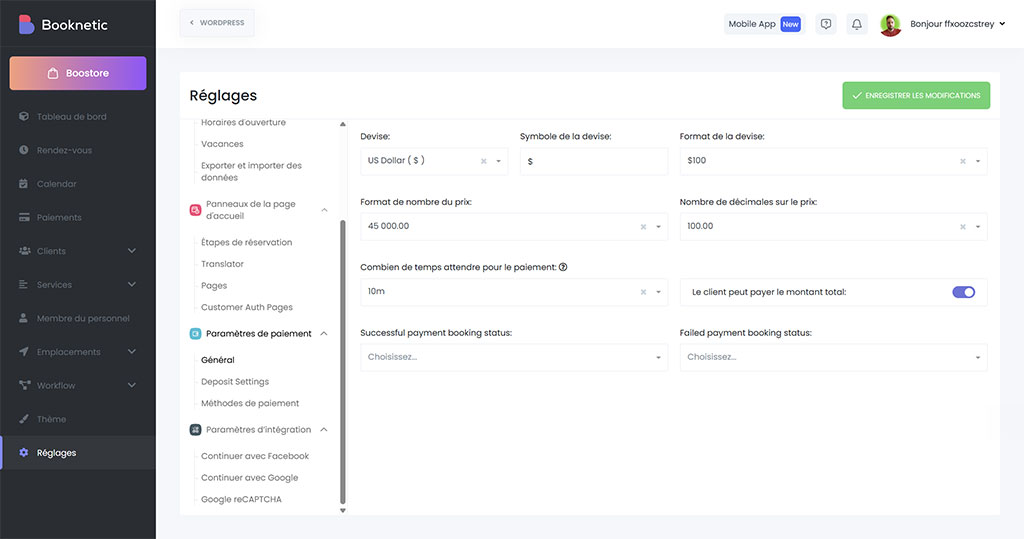Open Failed payment booking status dropdown
The width and height of the screenshot is (1024, 539).
pyautogui.click(x=833, y=357)
